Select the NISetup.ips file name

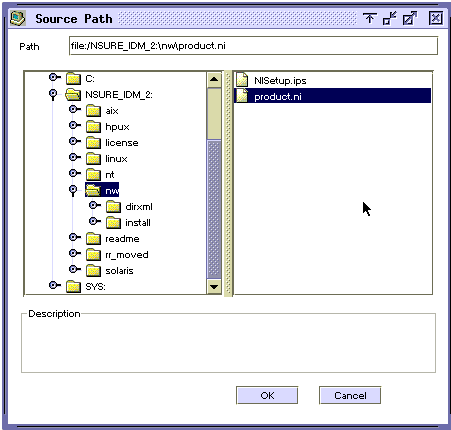pyautogui.click(x=280, y=81)
